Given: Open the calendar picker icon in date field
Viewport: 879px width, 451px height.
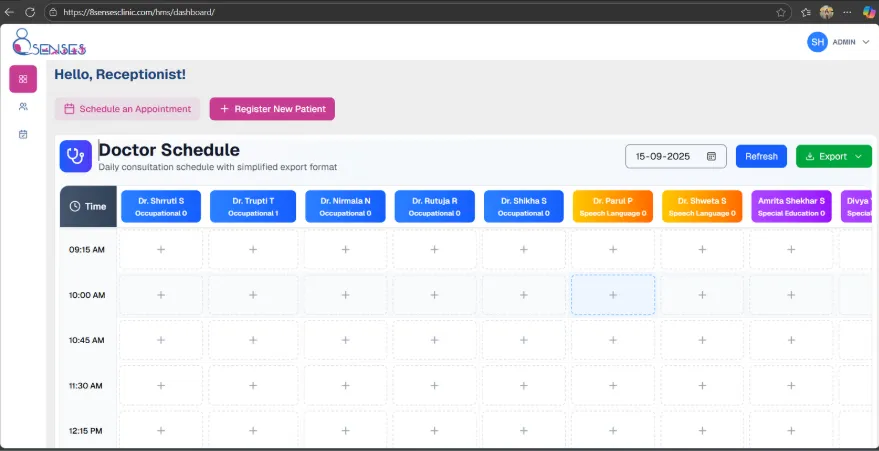Looking at the screenshot, I should click(x=711, y=156).
